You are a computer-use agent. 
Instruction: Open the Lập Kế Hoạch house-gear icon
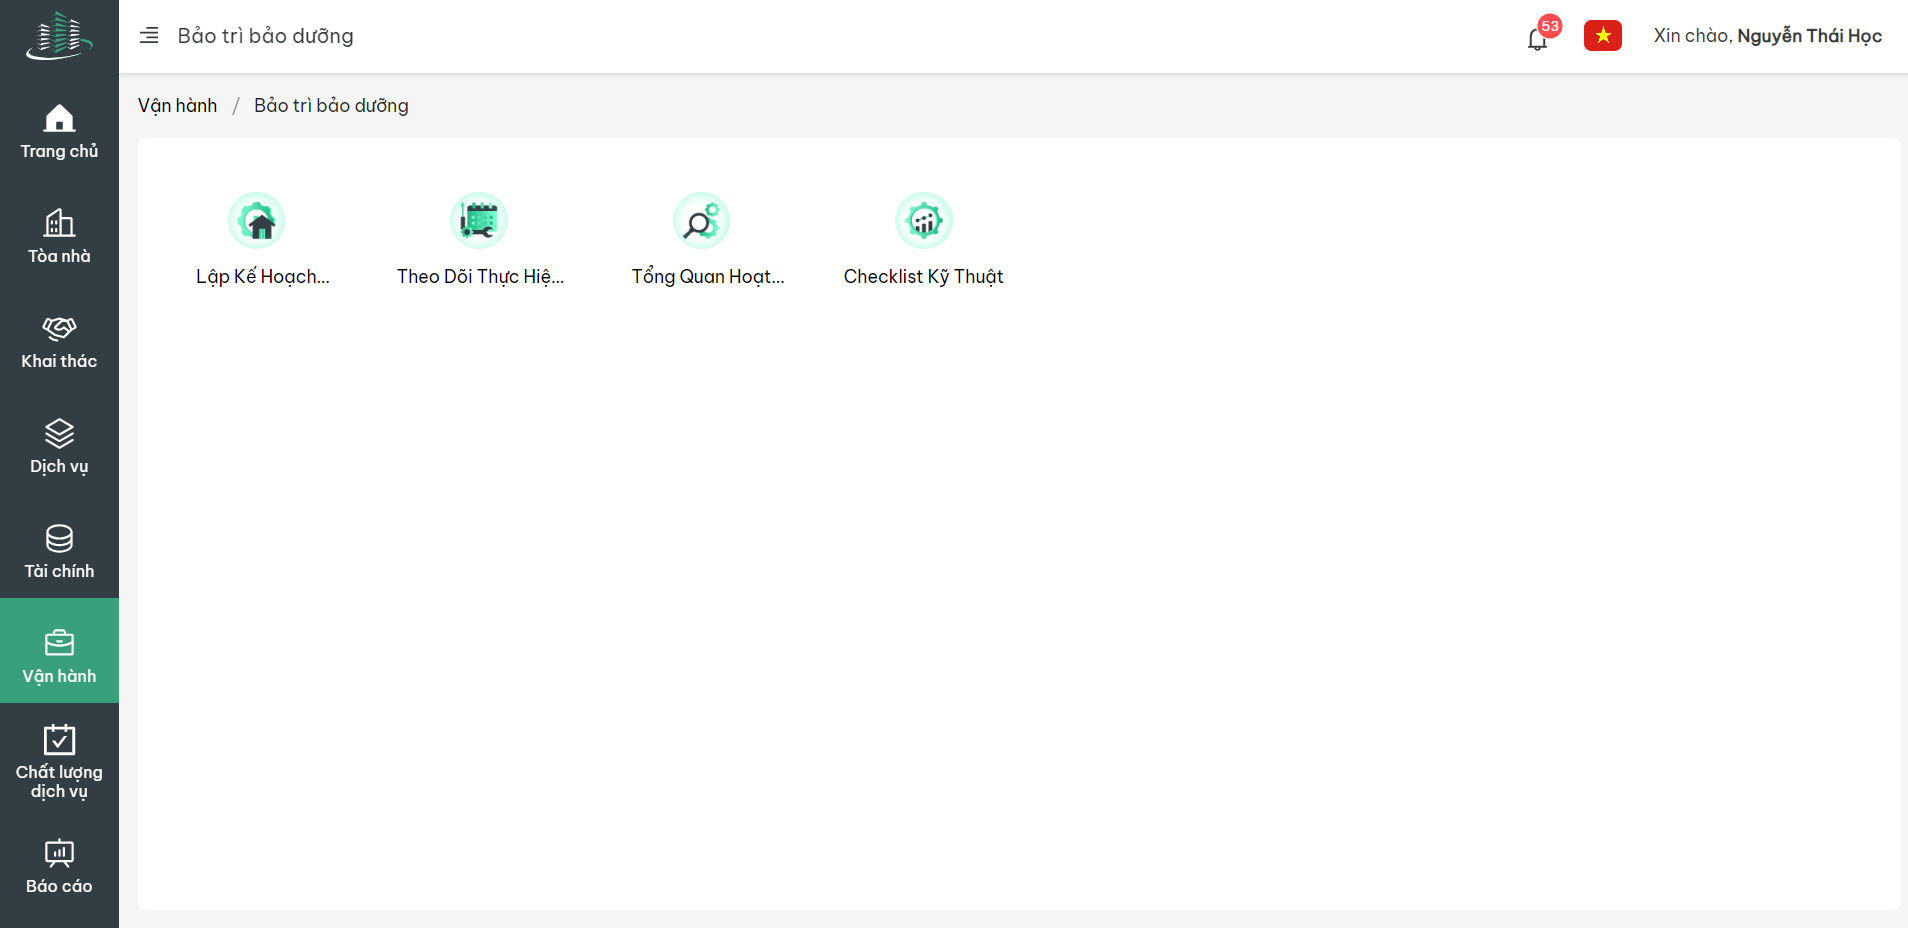257,221
